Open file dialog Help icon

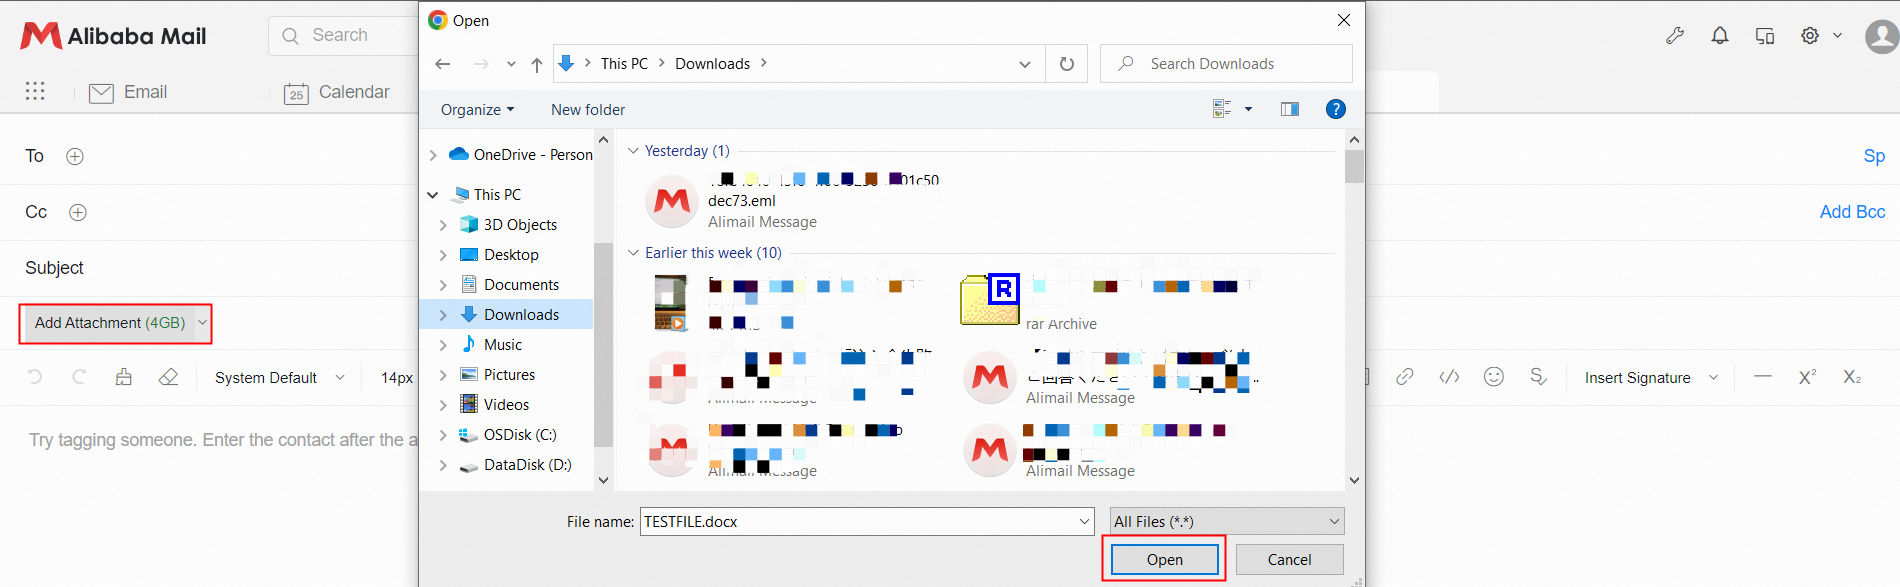[1335, 109]
